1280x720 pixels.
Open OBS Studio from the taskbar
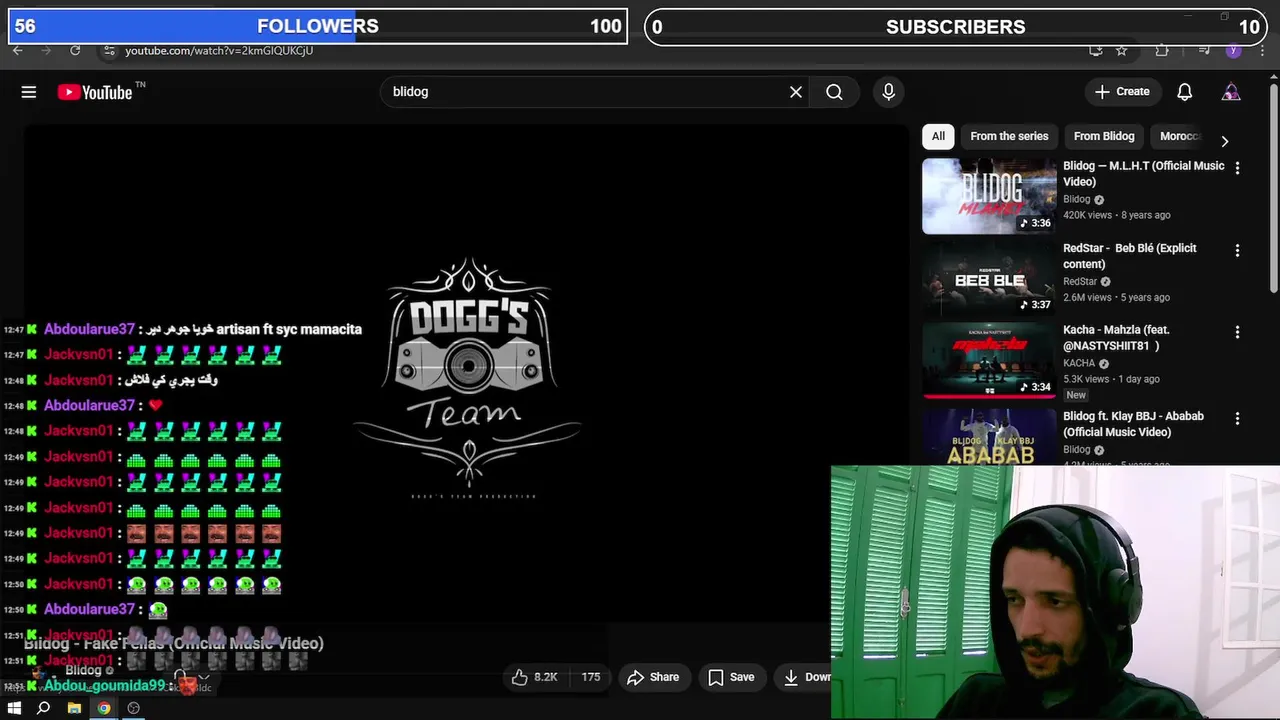coord(134,708)
